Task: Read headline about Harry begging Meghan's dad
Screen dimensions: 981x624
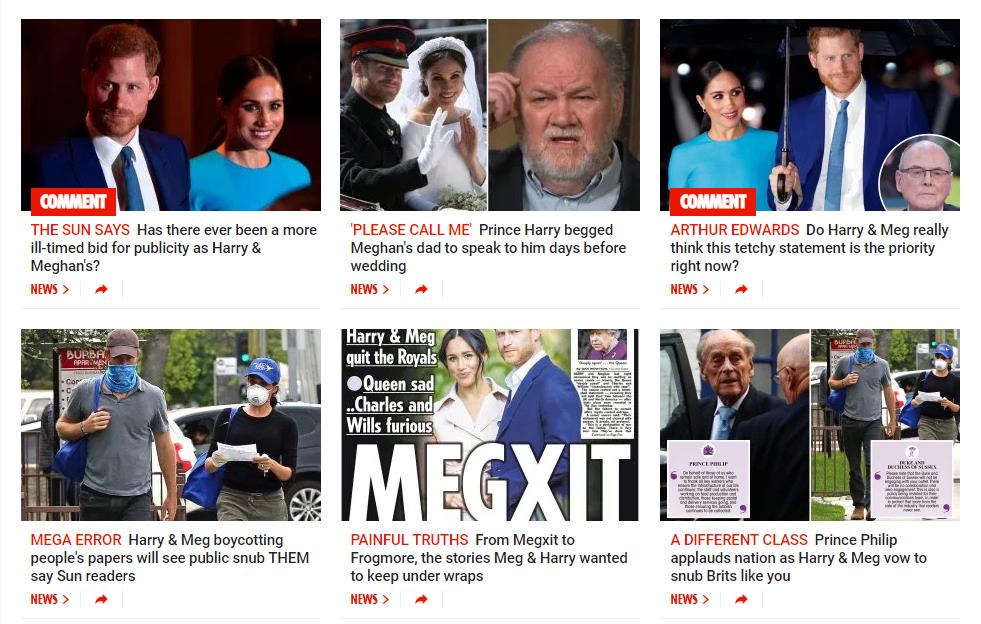Action: (488, 248)
